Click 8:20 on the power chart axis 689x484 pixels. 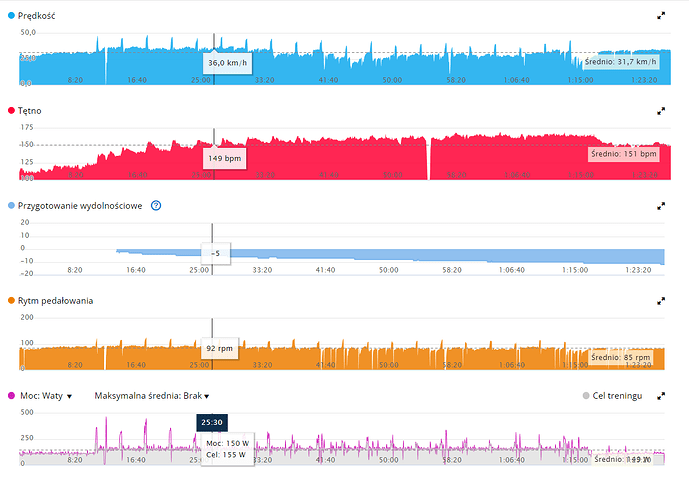click(75, 460)
